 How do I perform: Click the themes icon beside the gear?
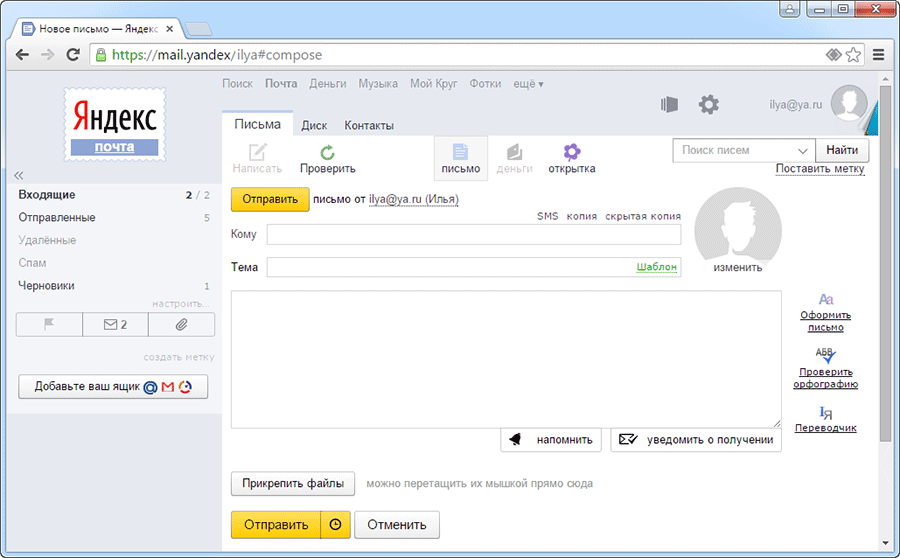[x=669, y=104]
